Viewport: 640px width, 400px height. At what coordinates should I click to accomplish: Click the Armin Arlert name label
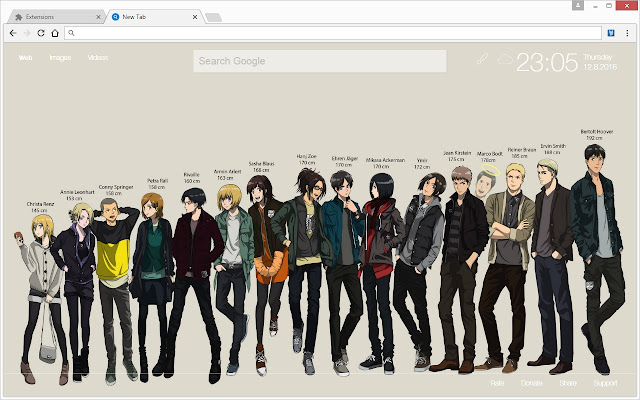[x=227, y=171]
